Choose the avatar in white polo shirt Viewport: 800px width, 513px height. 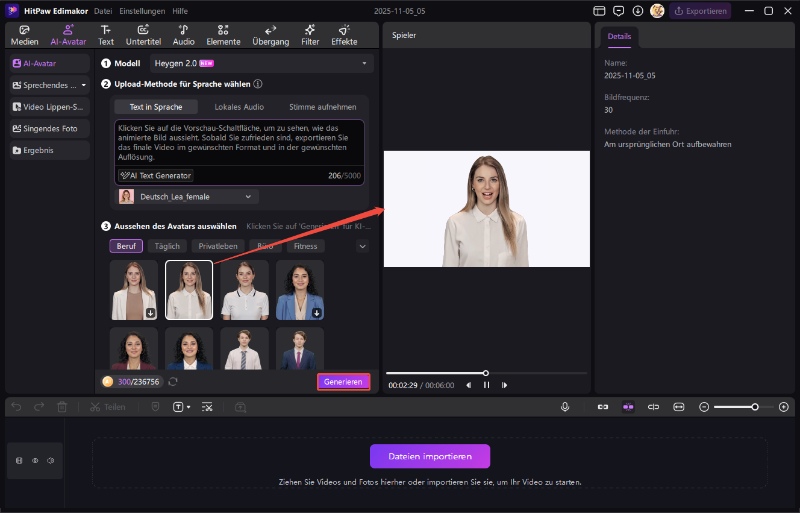(244, 290)
